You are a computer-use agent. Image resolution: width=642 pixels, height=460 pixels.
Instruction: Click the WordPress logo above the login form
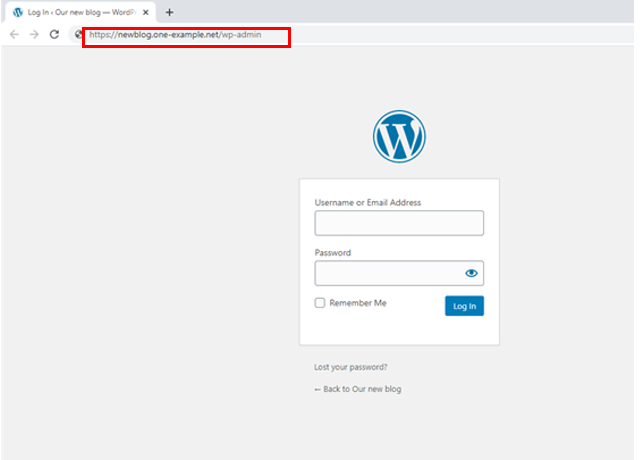coord(399,137)
